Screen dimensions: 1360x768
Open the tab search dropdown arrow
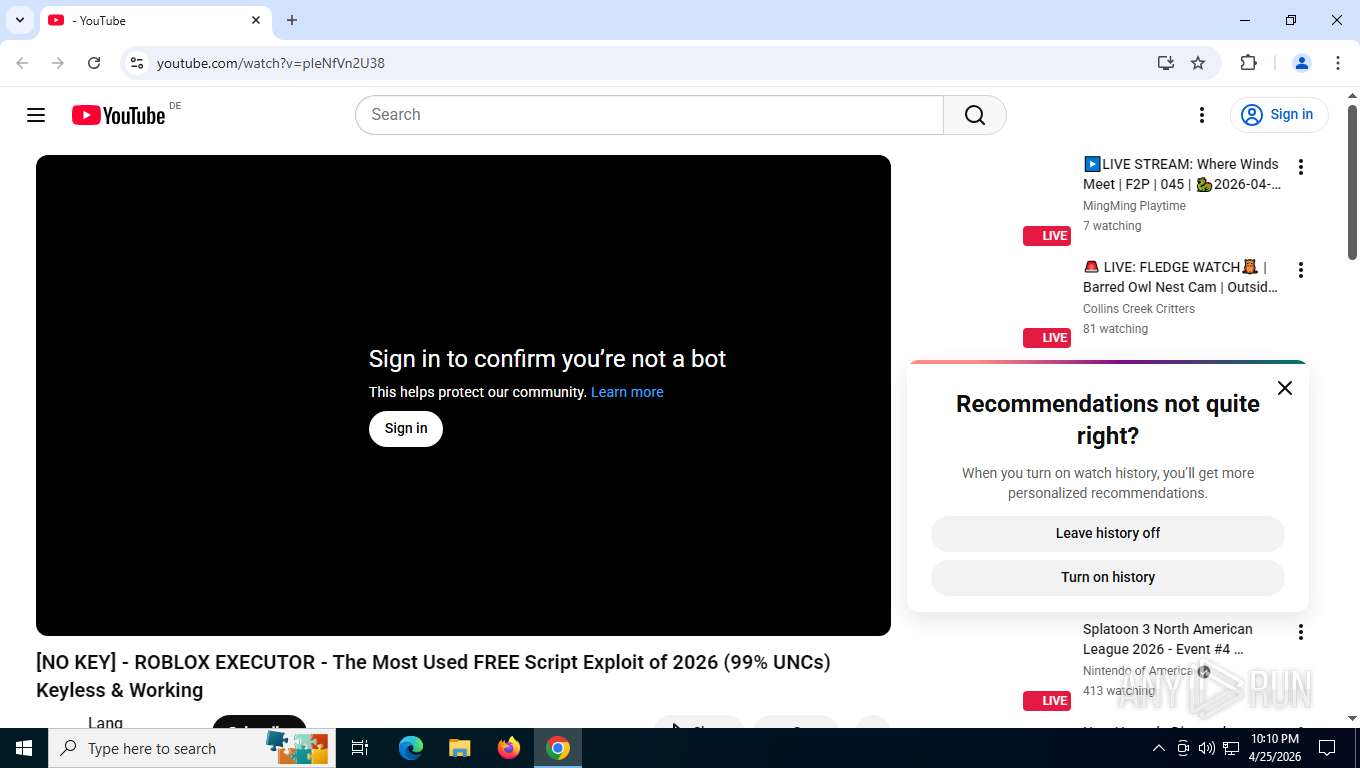tap(20, 20)
